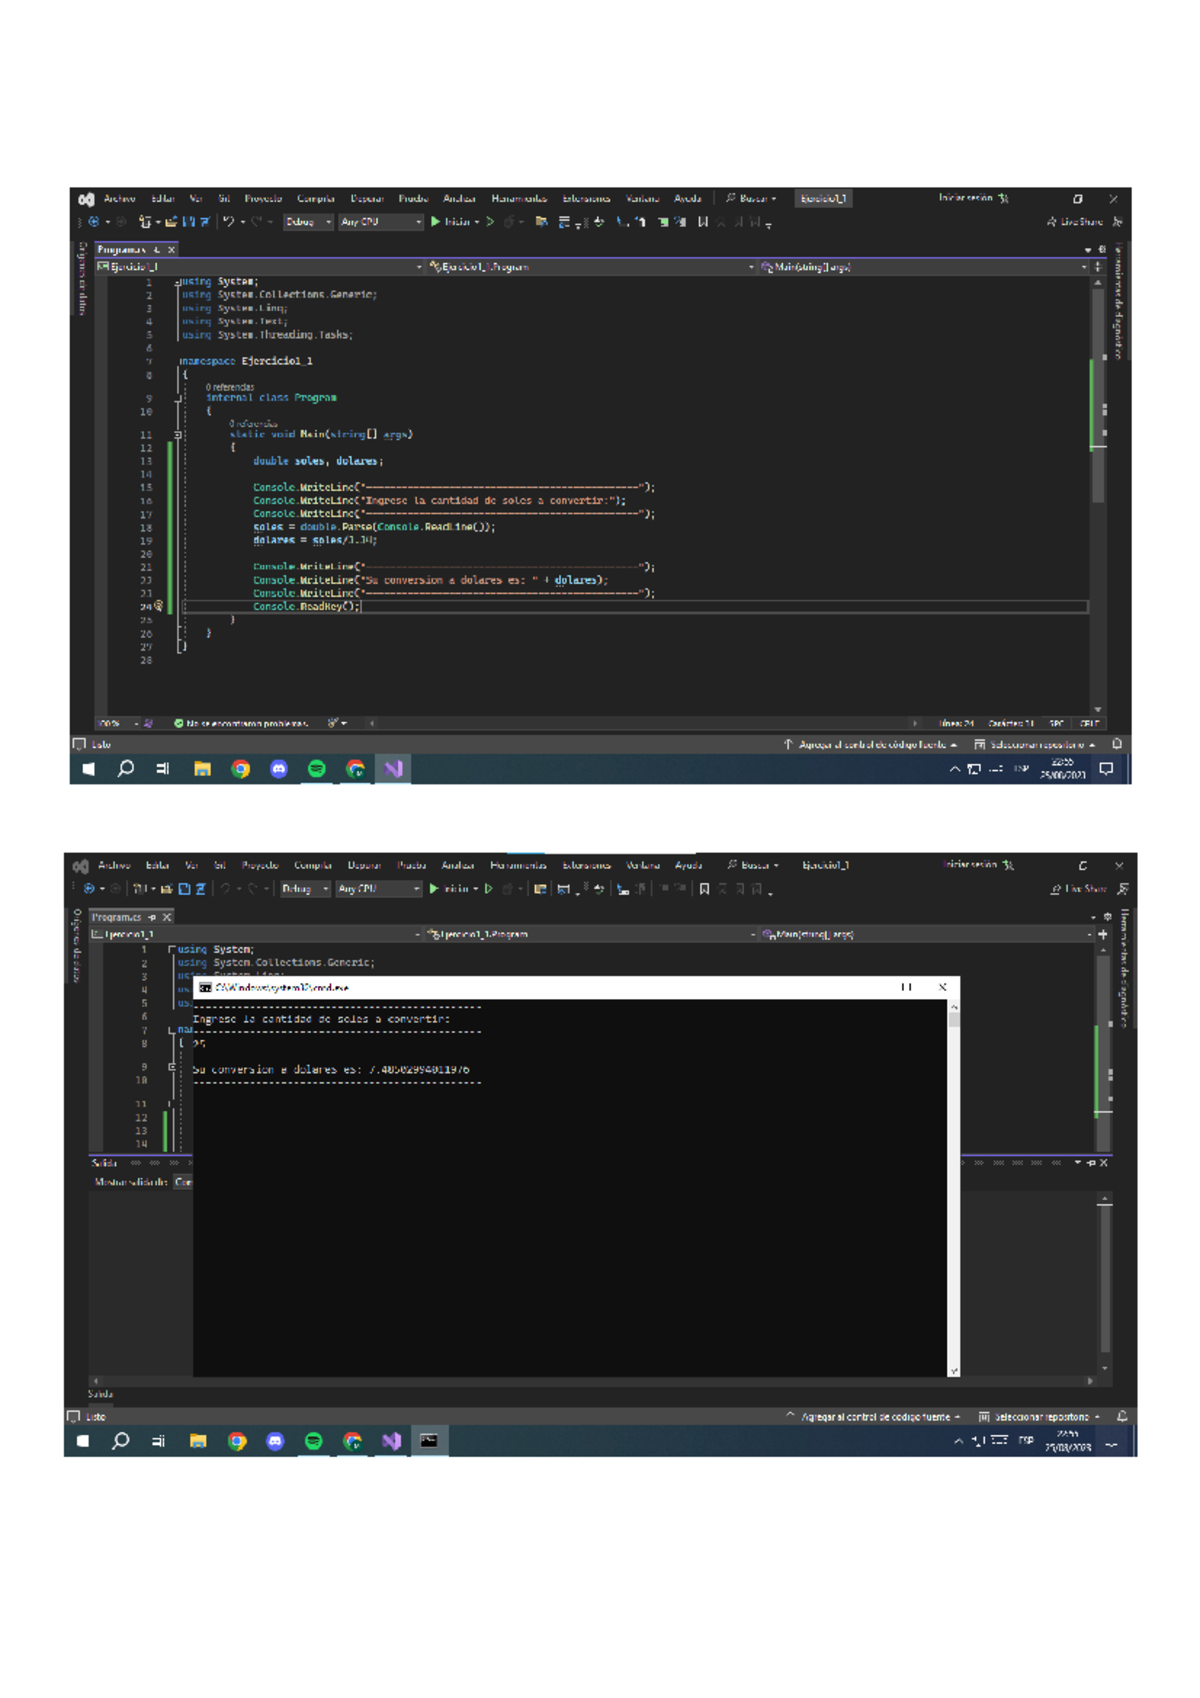Open the Herramientas menu in the upper window
Viewport: 1200px width, 1698px height.
(519, 199)
